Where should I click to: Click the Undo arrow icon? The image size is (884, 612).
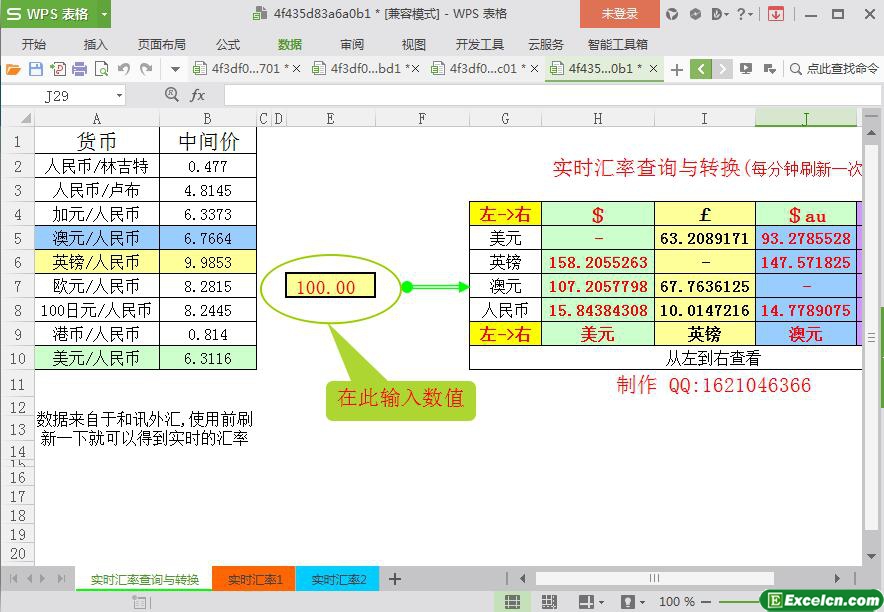pos(124,69)
